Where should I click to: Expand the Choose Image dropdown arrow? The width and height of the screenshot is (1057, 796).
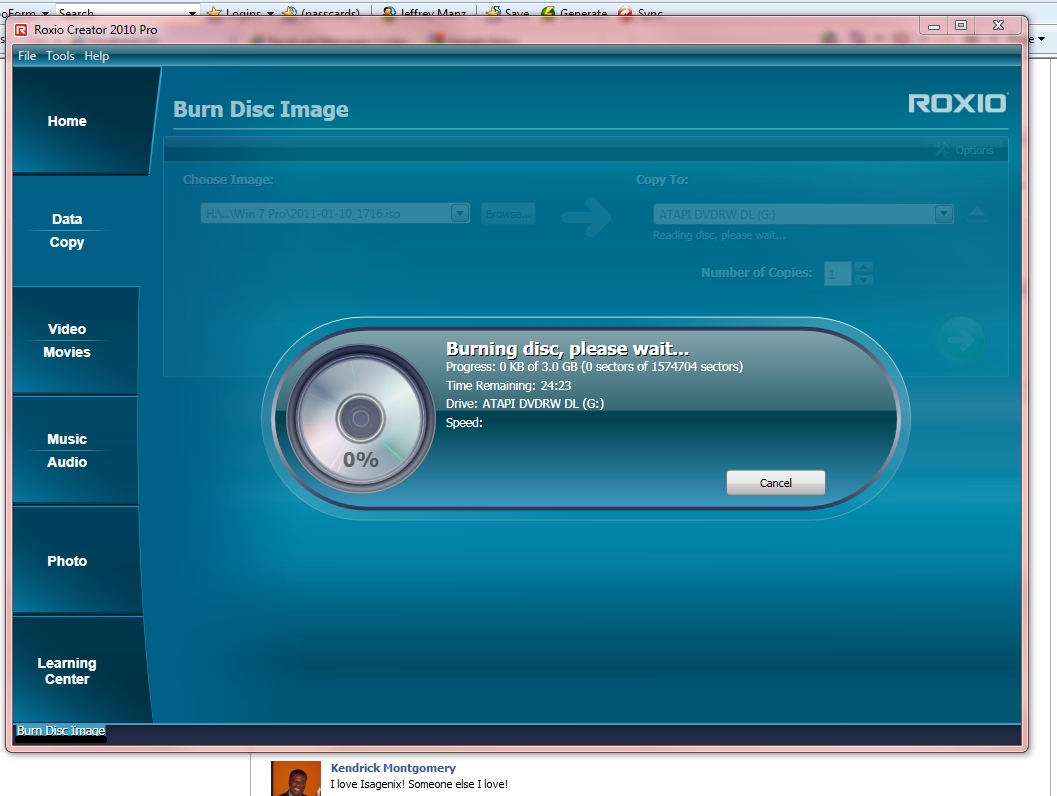[x=460, y=213]
